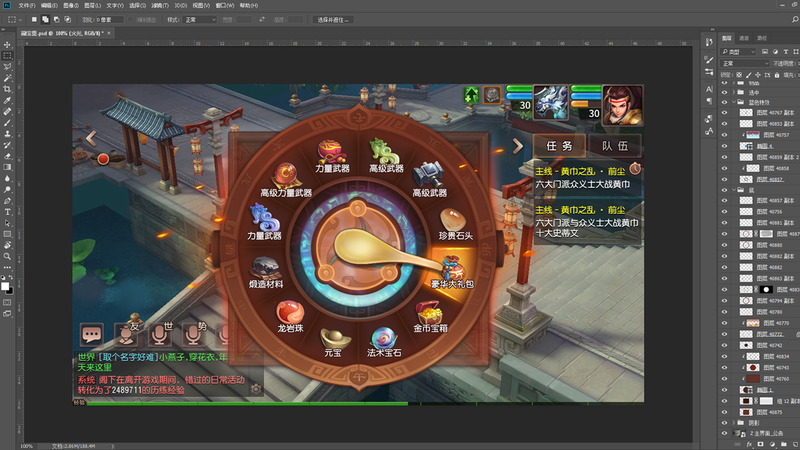Image resolution: width=800 pixels, height=450 pixels.
Task: Click the feather value input field
Action: [109, 19]
